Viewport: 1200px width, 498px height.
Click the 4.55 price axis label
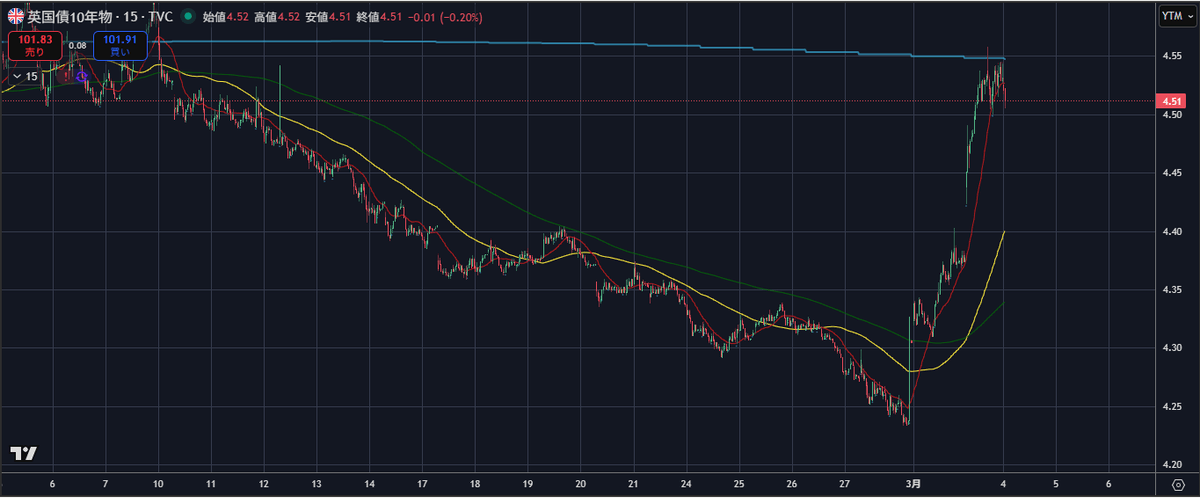point(1173,56)
